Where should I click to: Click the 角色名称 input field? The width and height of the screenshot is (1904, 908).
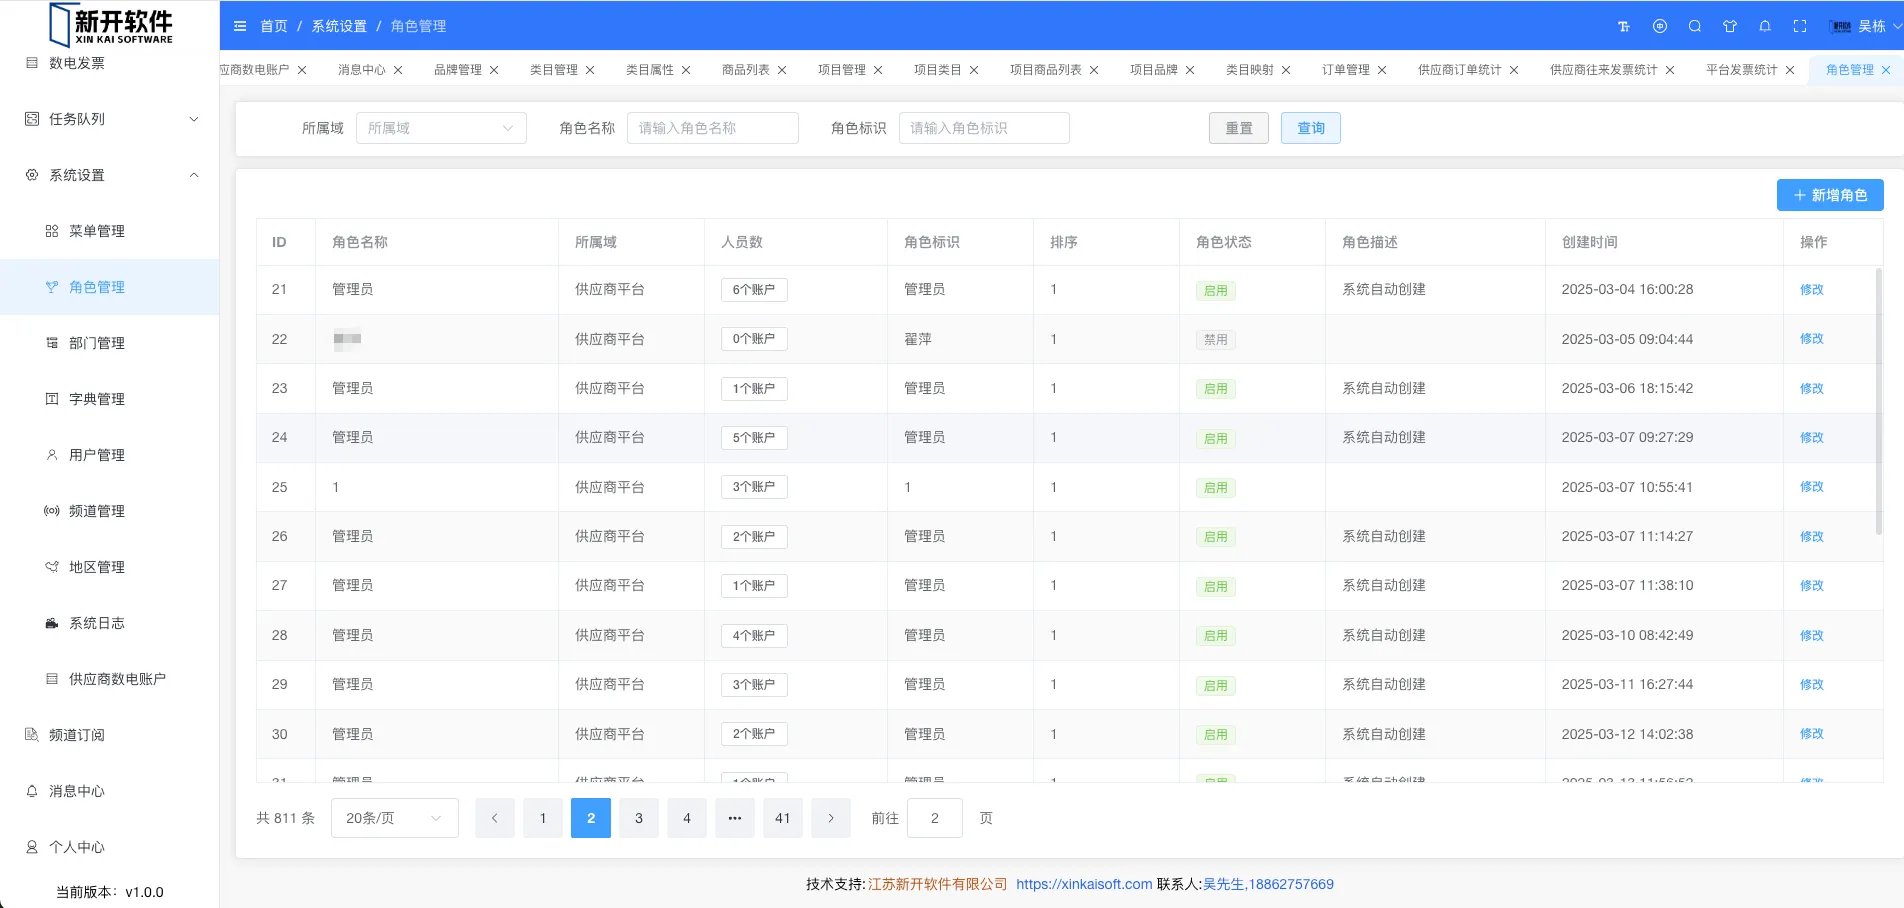(x=712, y=128)
